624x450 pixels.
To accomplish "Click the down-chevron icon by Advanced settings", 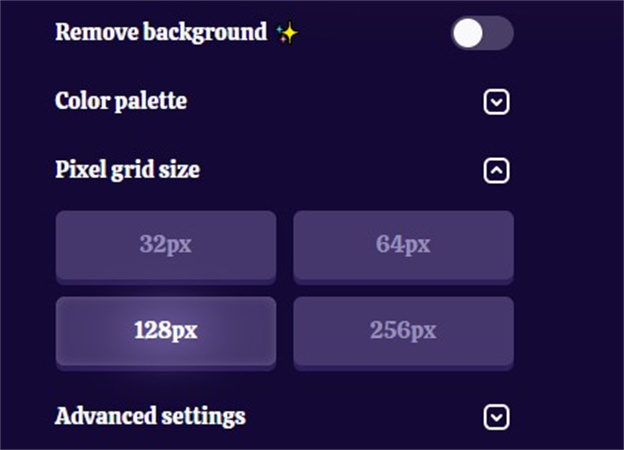I will [x=496, y=417].
